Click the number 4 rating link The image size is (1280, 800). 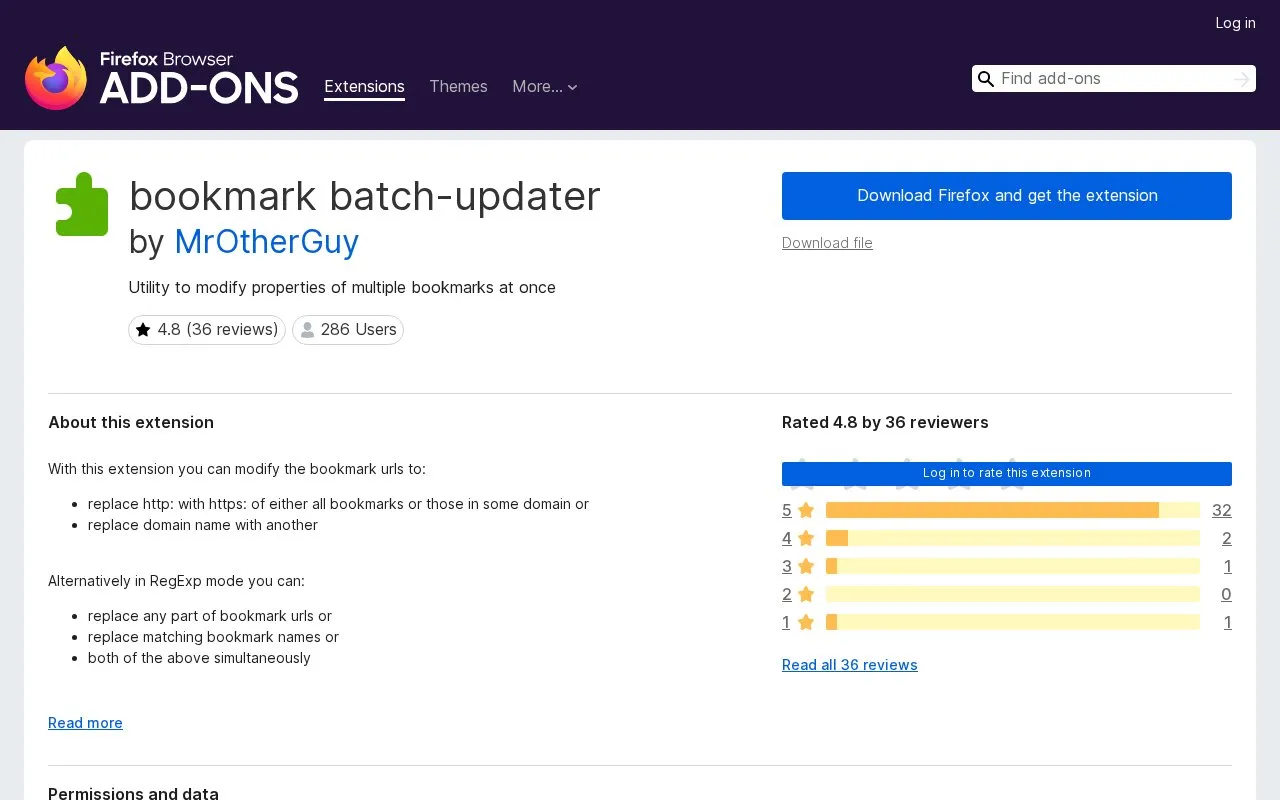click(x=787, y=538)
